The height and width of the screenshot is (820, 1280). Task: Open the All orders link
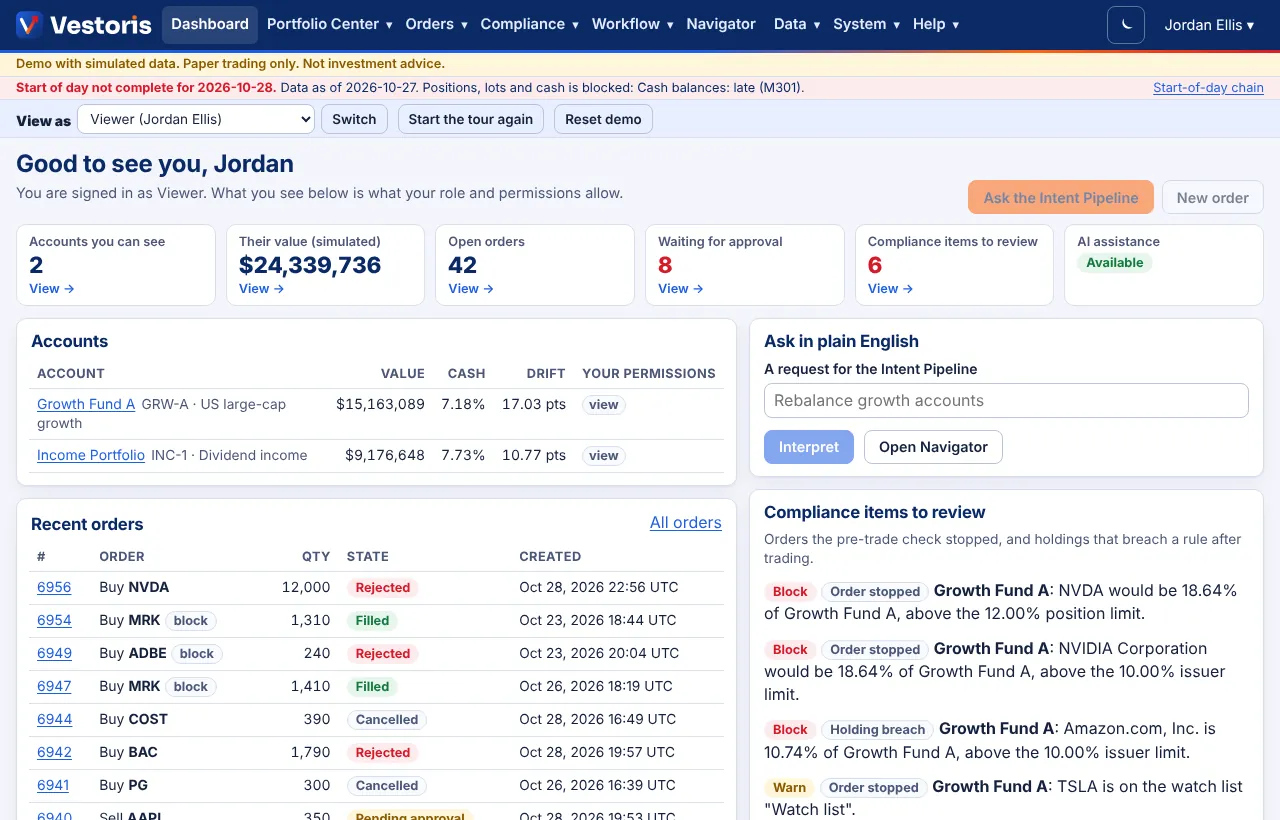686,522
